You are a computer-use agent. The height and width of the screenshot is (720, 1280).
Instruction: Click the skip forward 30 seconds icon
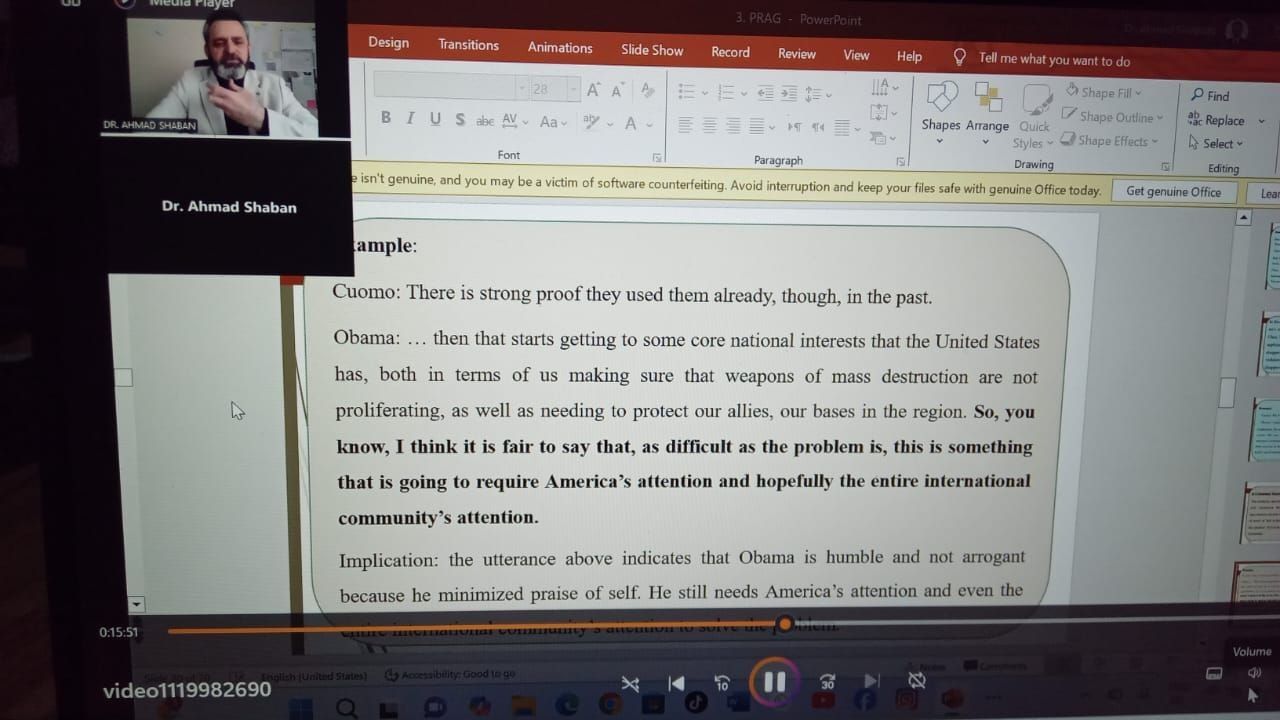pos(827,682)
